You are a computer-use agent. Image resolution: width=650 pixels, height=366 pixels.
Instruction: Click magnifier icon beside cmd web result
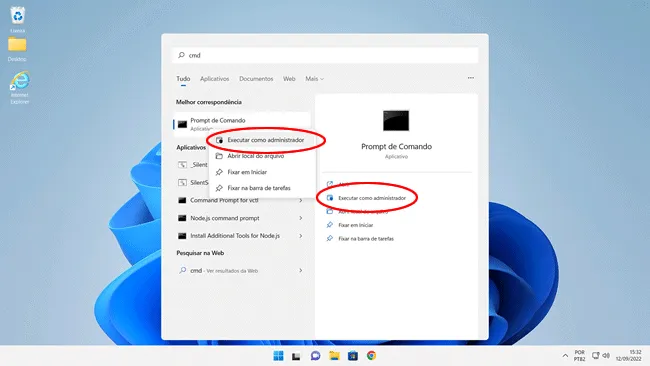(x=182, y=270)
